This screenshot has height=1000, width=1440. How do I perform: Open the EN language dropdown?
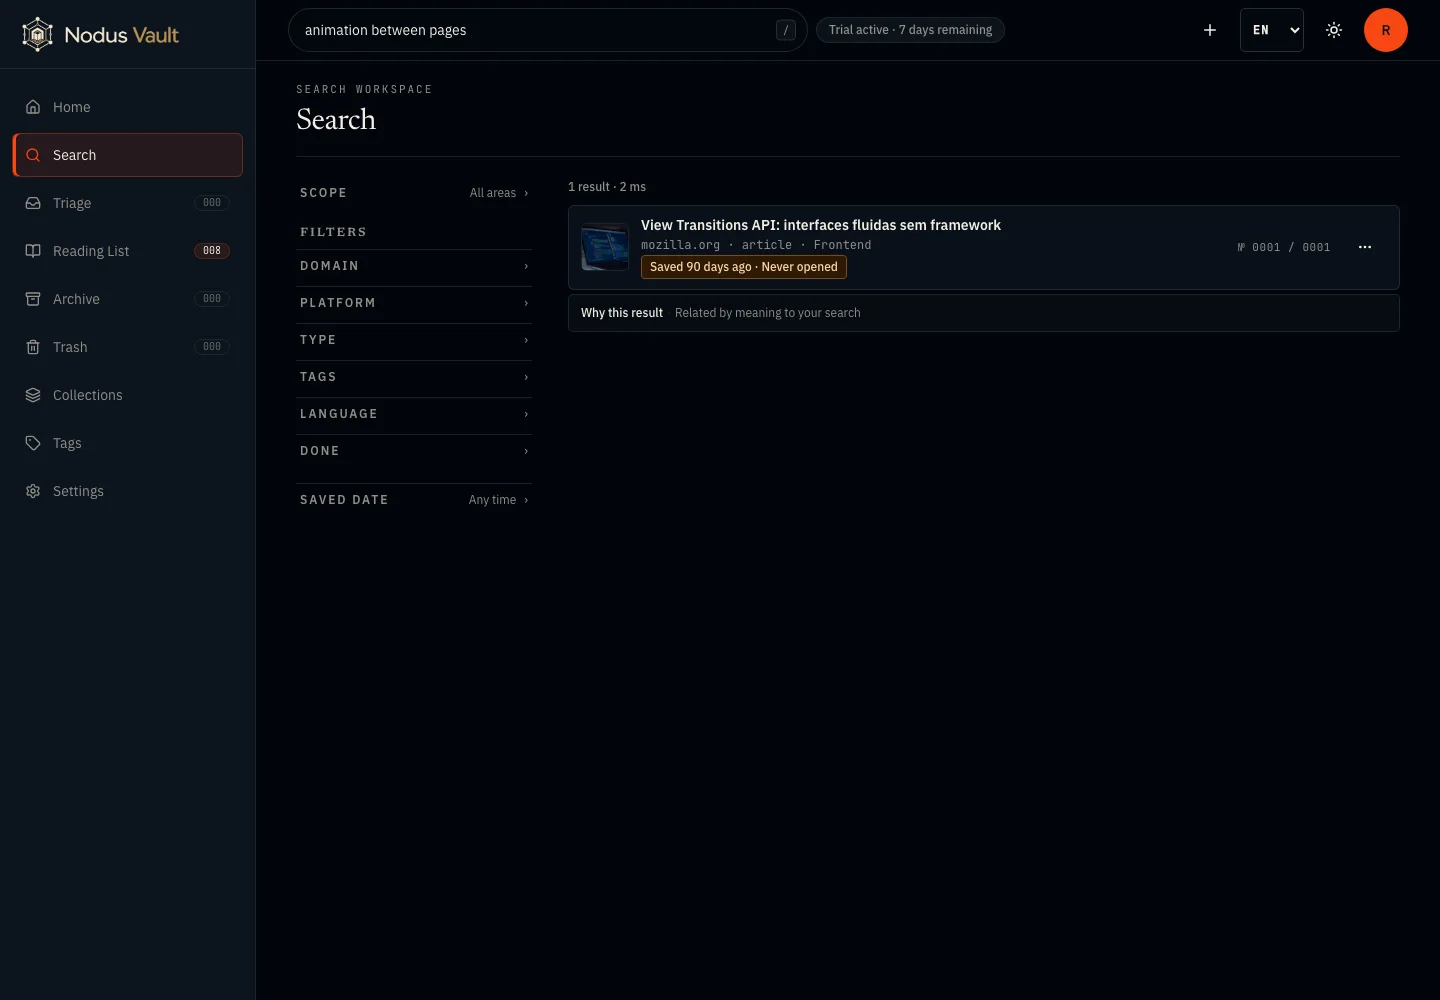[x=1272, y=30]
